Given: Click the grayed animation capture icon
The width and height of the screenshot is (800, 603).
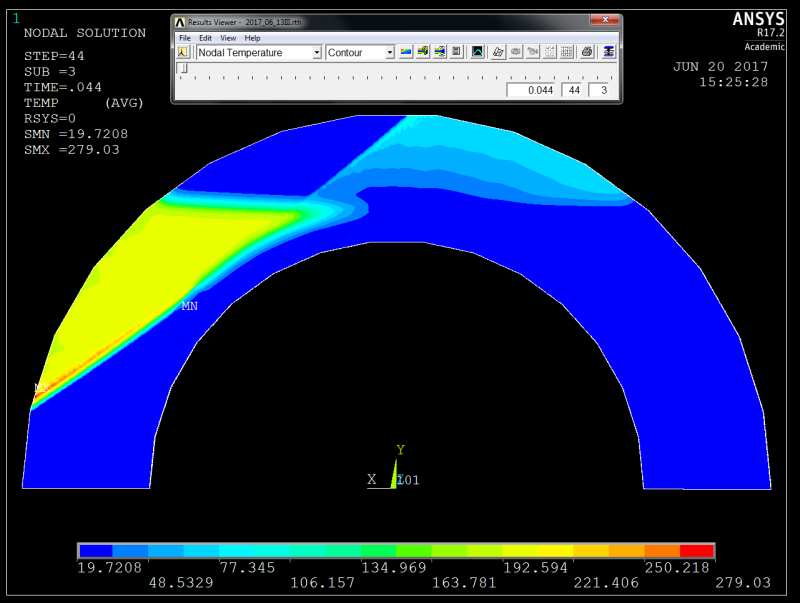Looking at the screenshot, I should pos(533,52).
